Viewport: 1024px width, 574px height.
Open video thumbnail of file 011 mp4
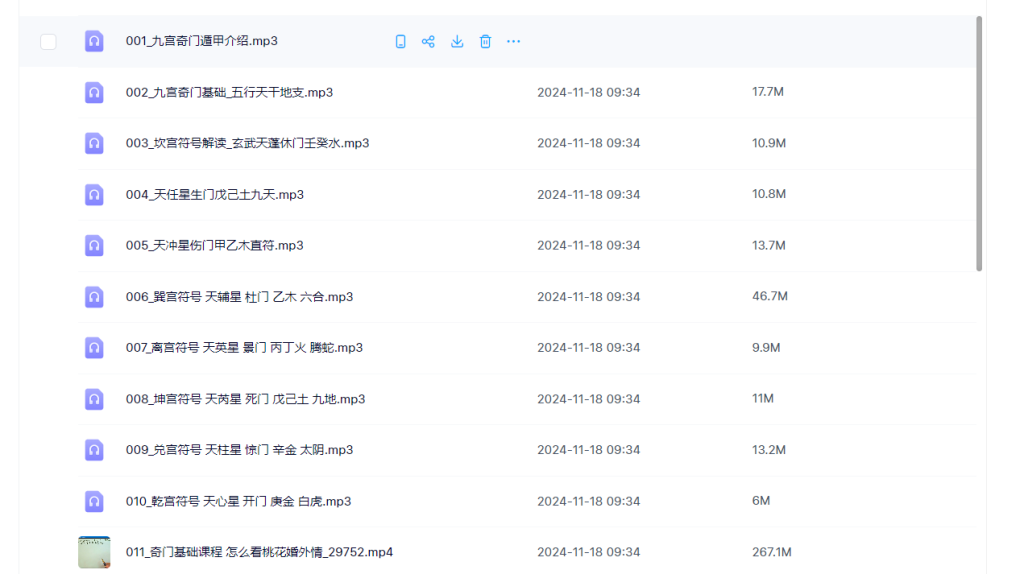(94, 552)
